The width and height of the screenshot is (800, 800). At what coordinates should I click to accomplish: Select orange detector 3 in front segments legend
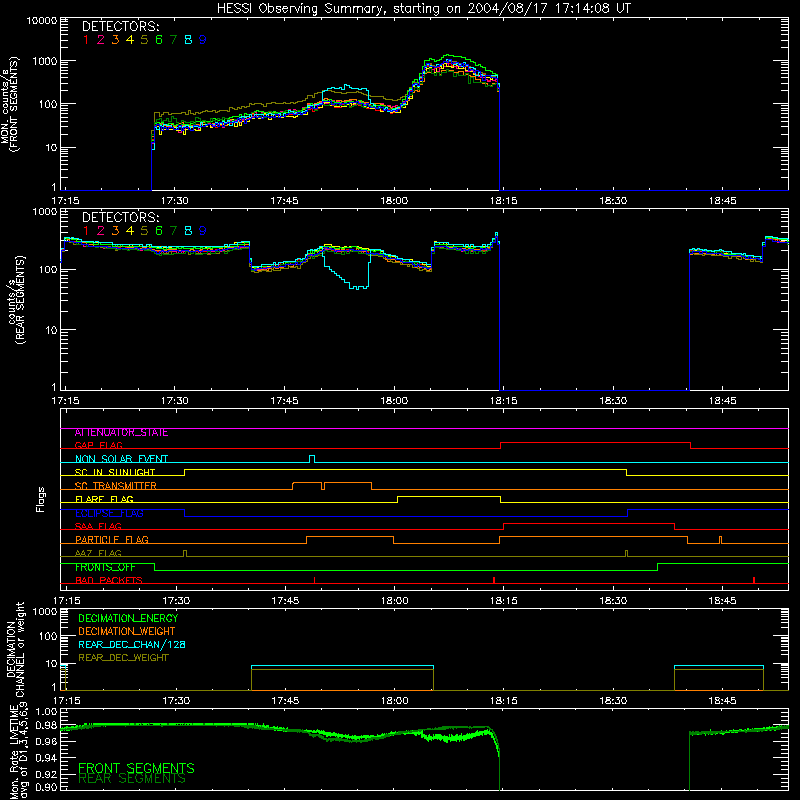115,40
